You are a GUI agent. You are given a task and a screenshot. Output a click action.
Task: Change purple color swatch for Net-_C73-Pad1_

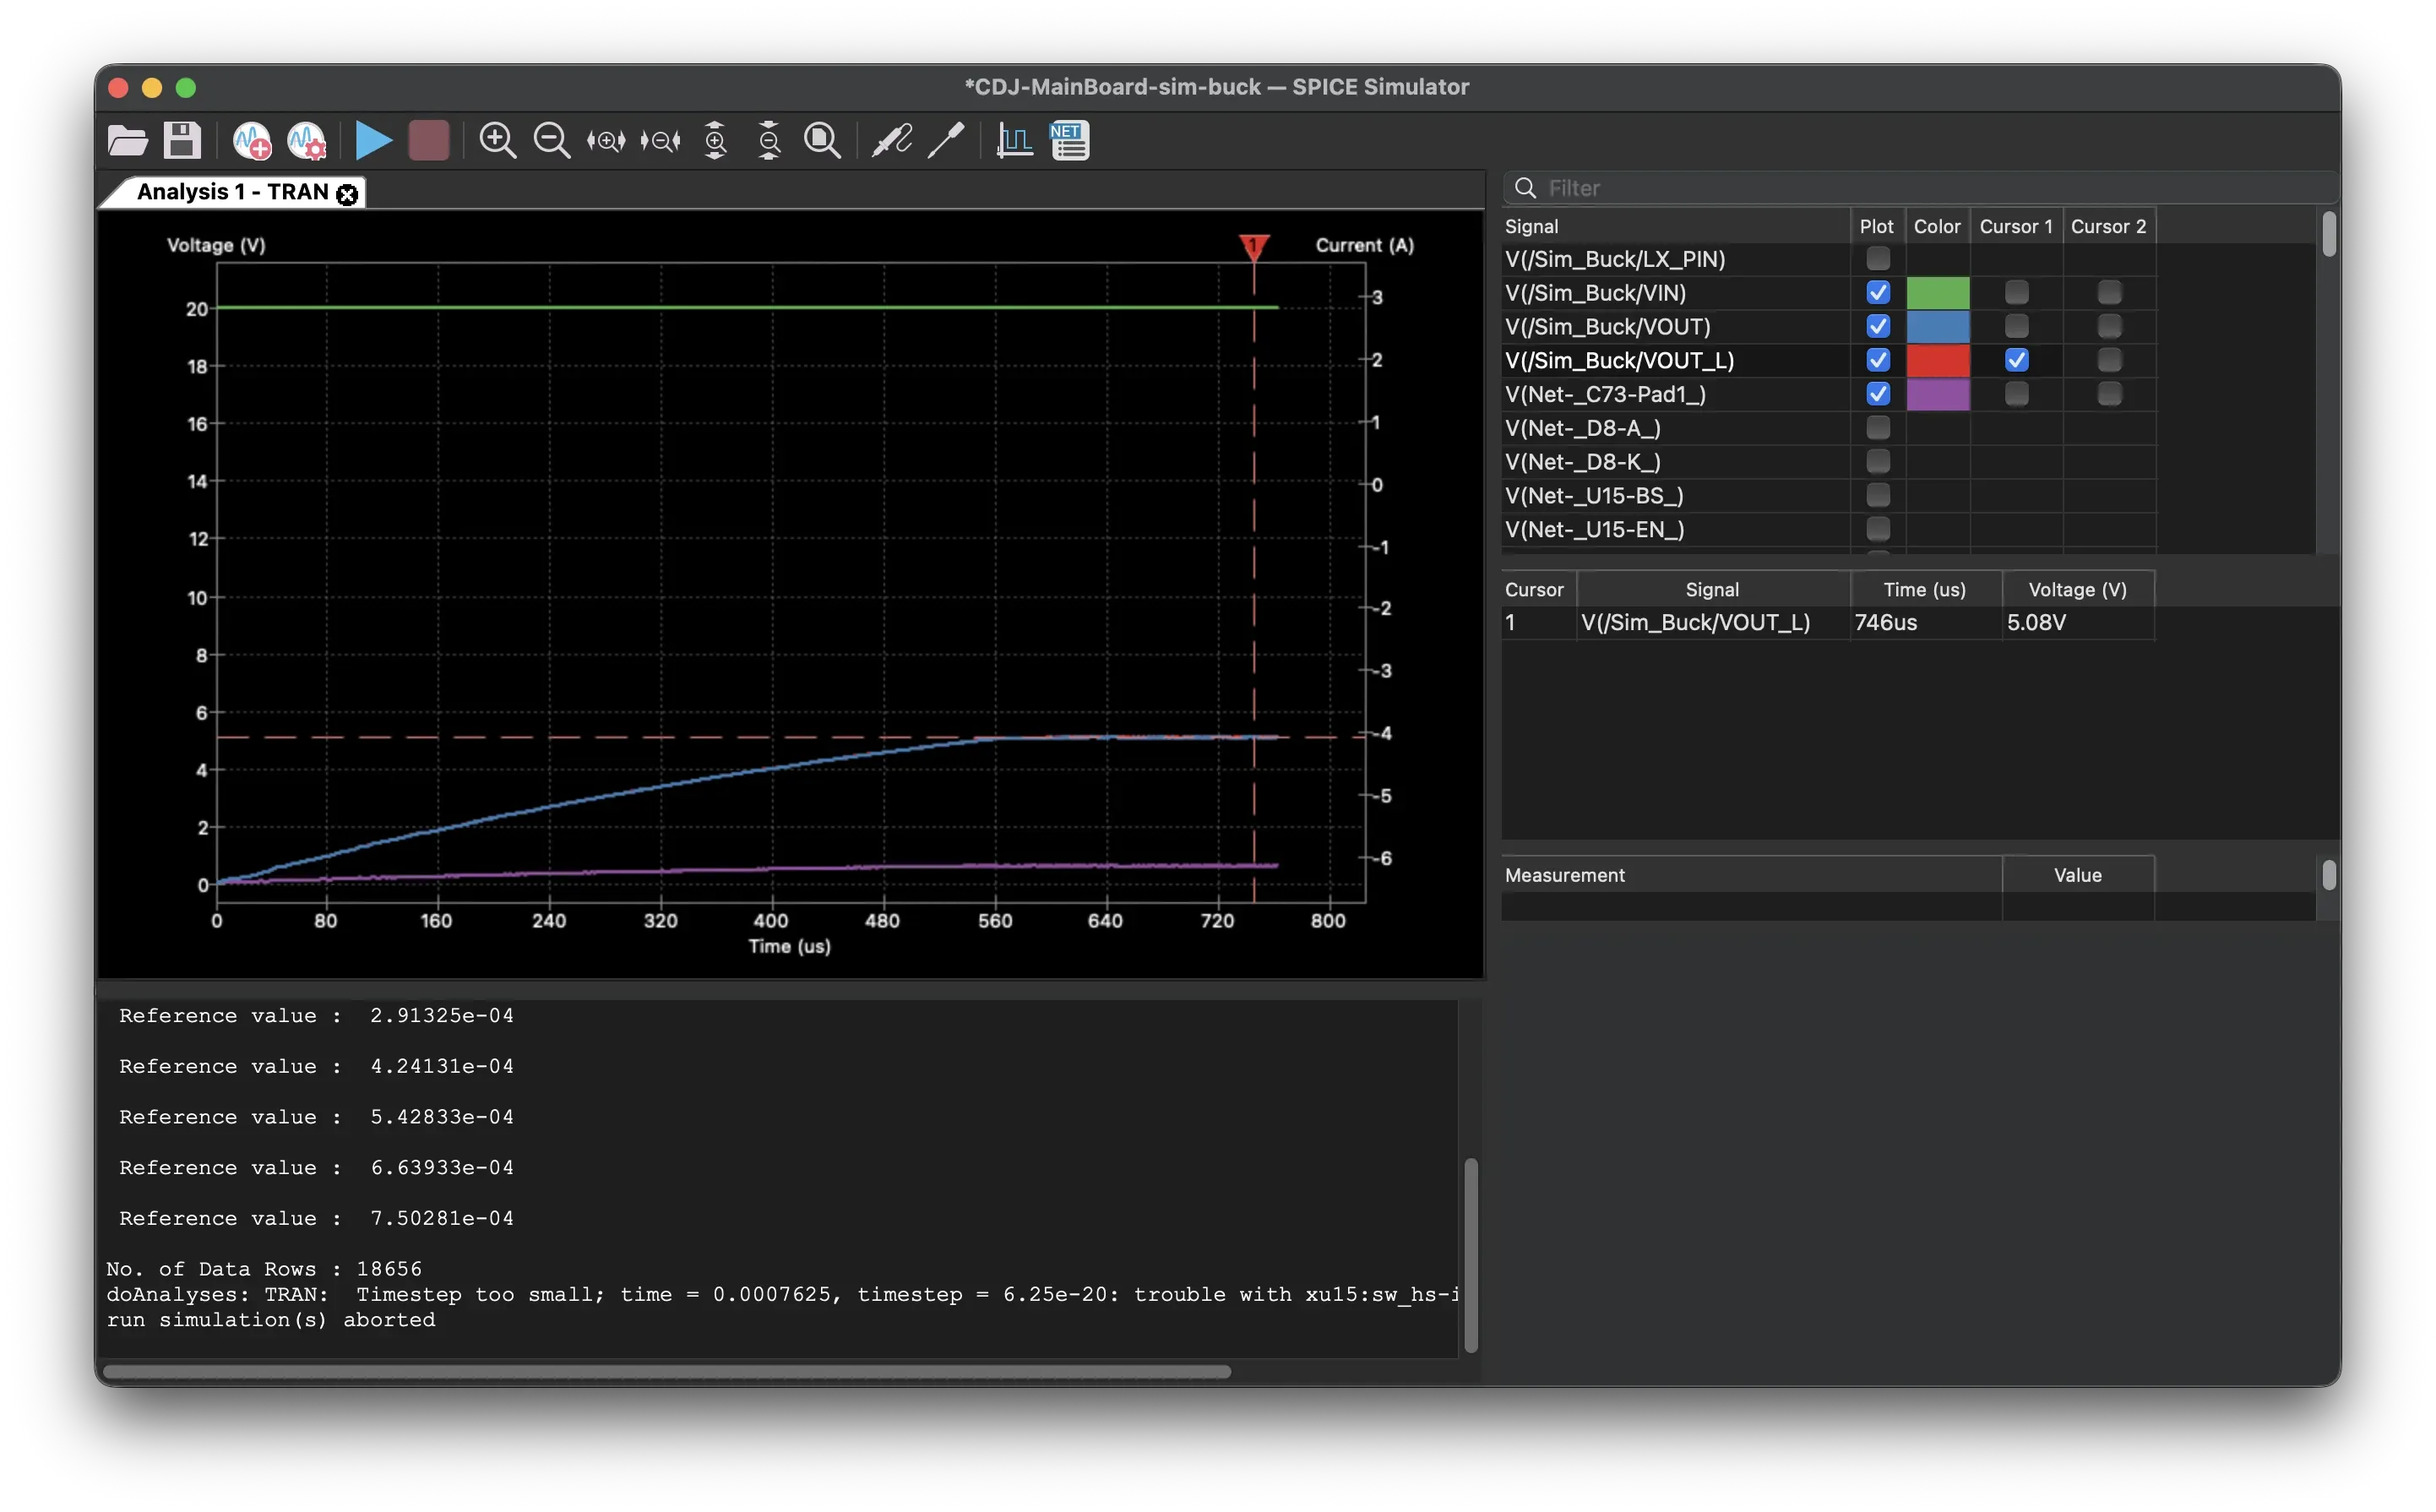[x=1937, y=394]
